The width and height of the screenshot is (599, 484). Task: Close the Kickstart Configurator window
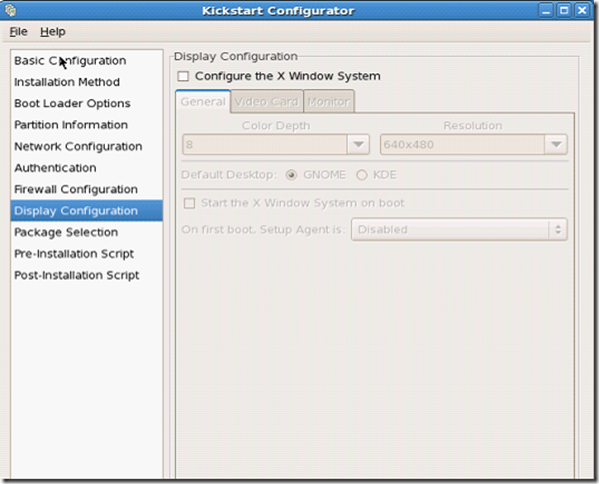tap(582, 10)
